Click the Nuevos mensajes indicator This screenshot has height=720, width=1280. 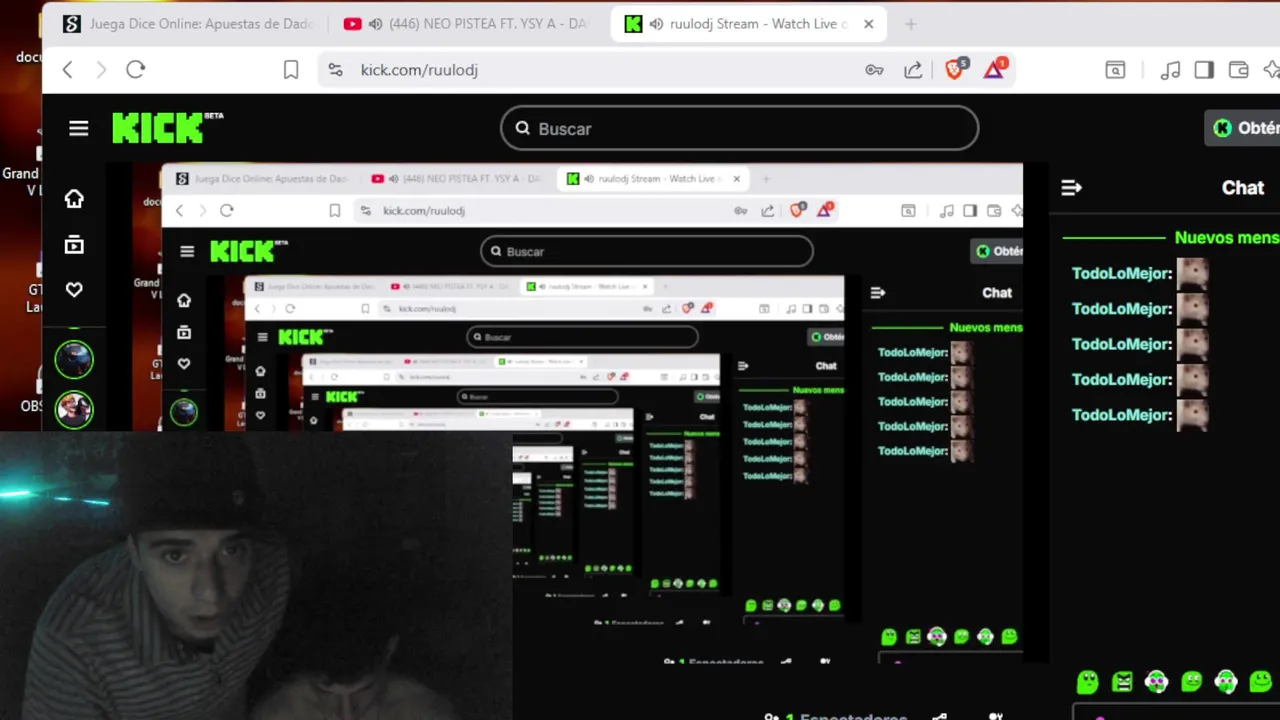(x=1227, y=238)
